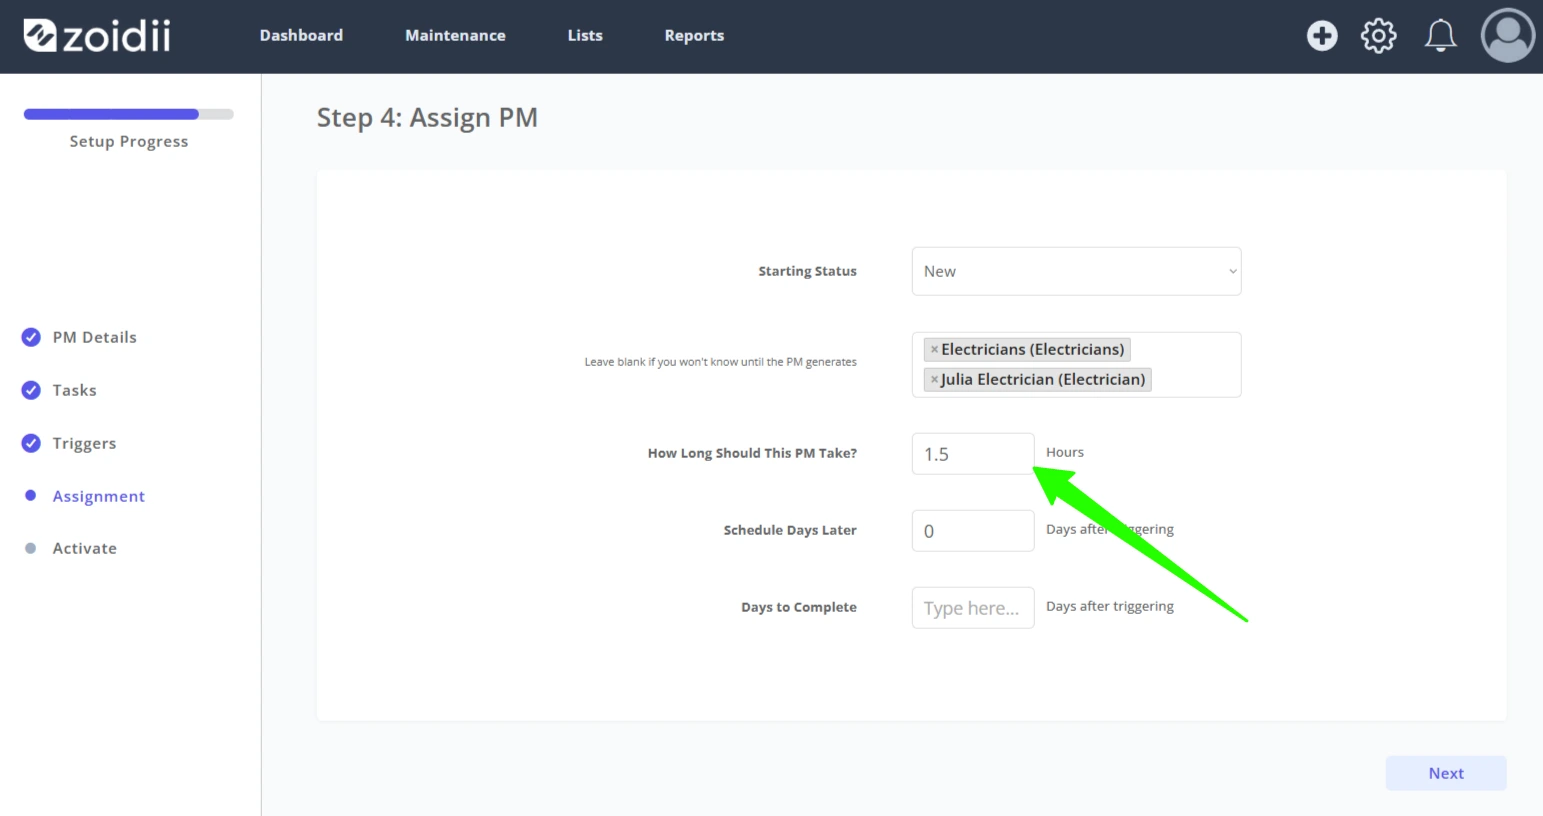Image resolution: width=1543 pixels, height=816 pixels.
Task: Click the assignee multi-select field
Action: pos(1076,365)
